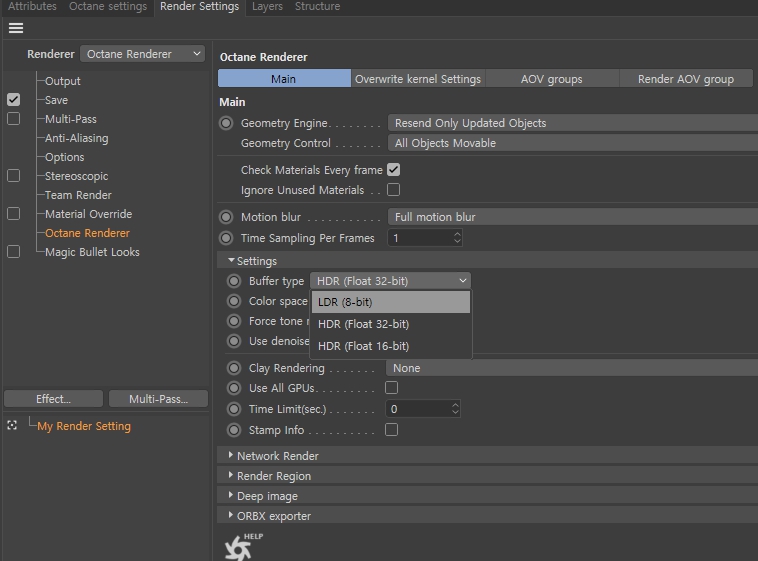Click the Clay Rendering animation dot
Screen dimensions: 758x561
pos(234,368)
